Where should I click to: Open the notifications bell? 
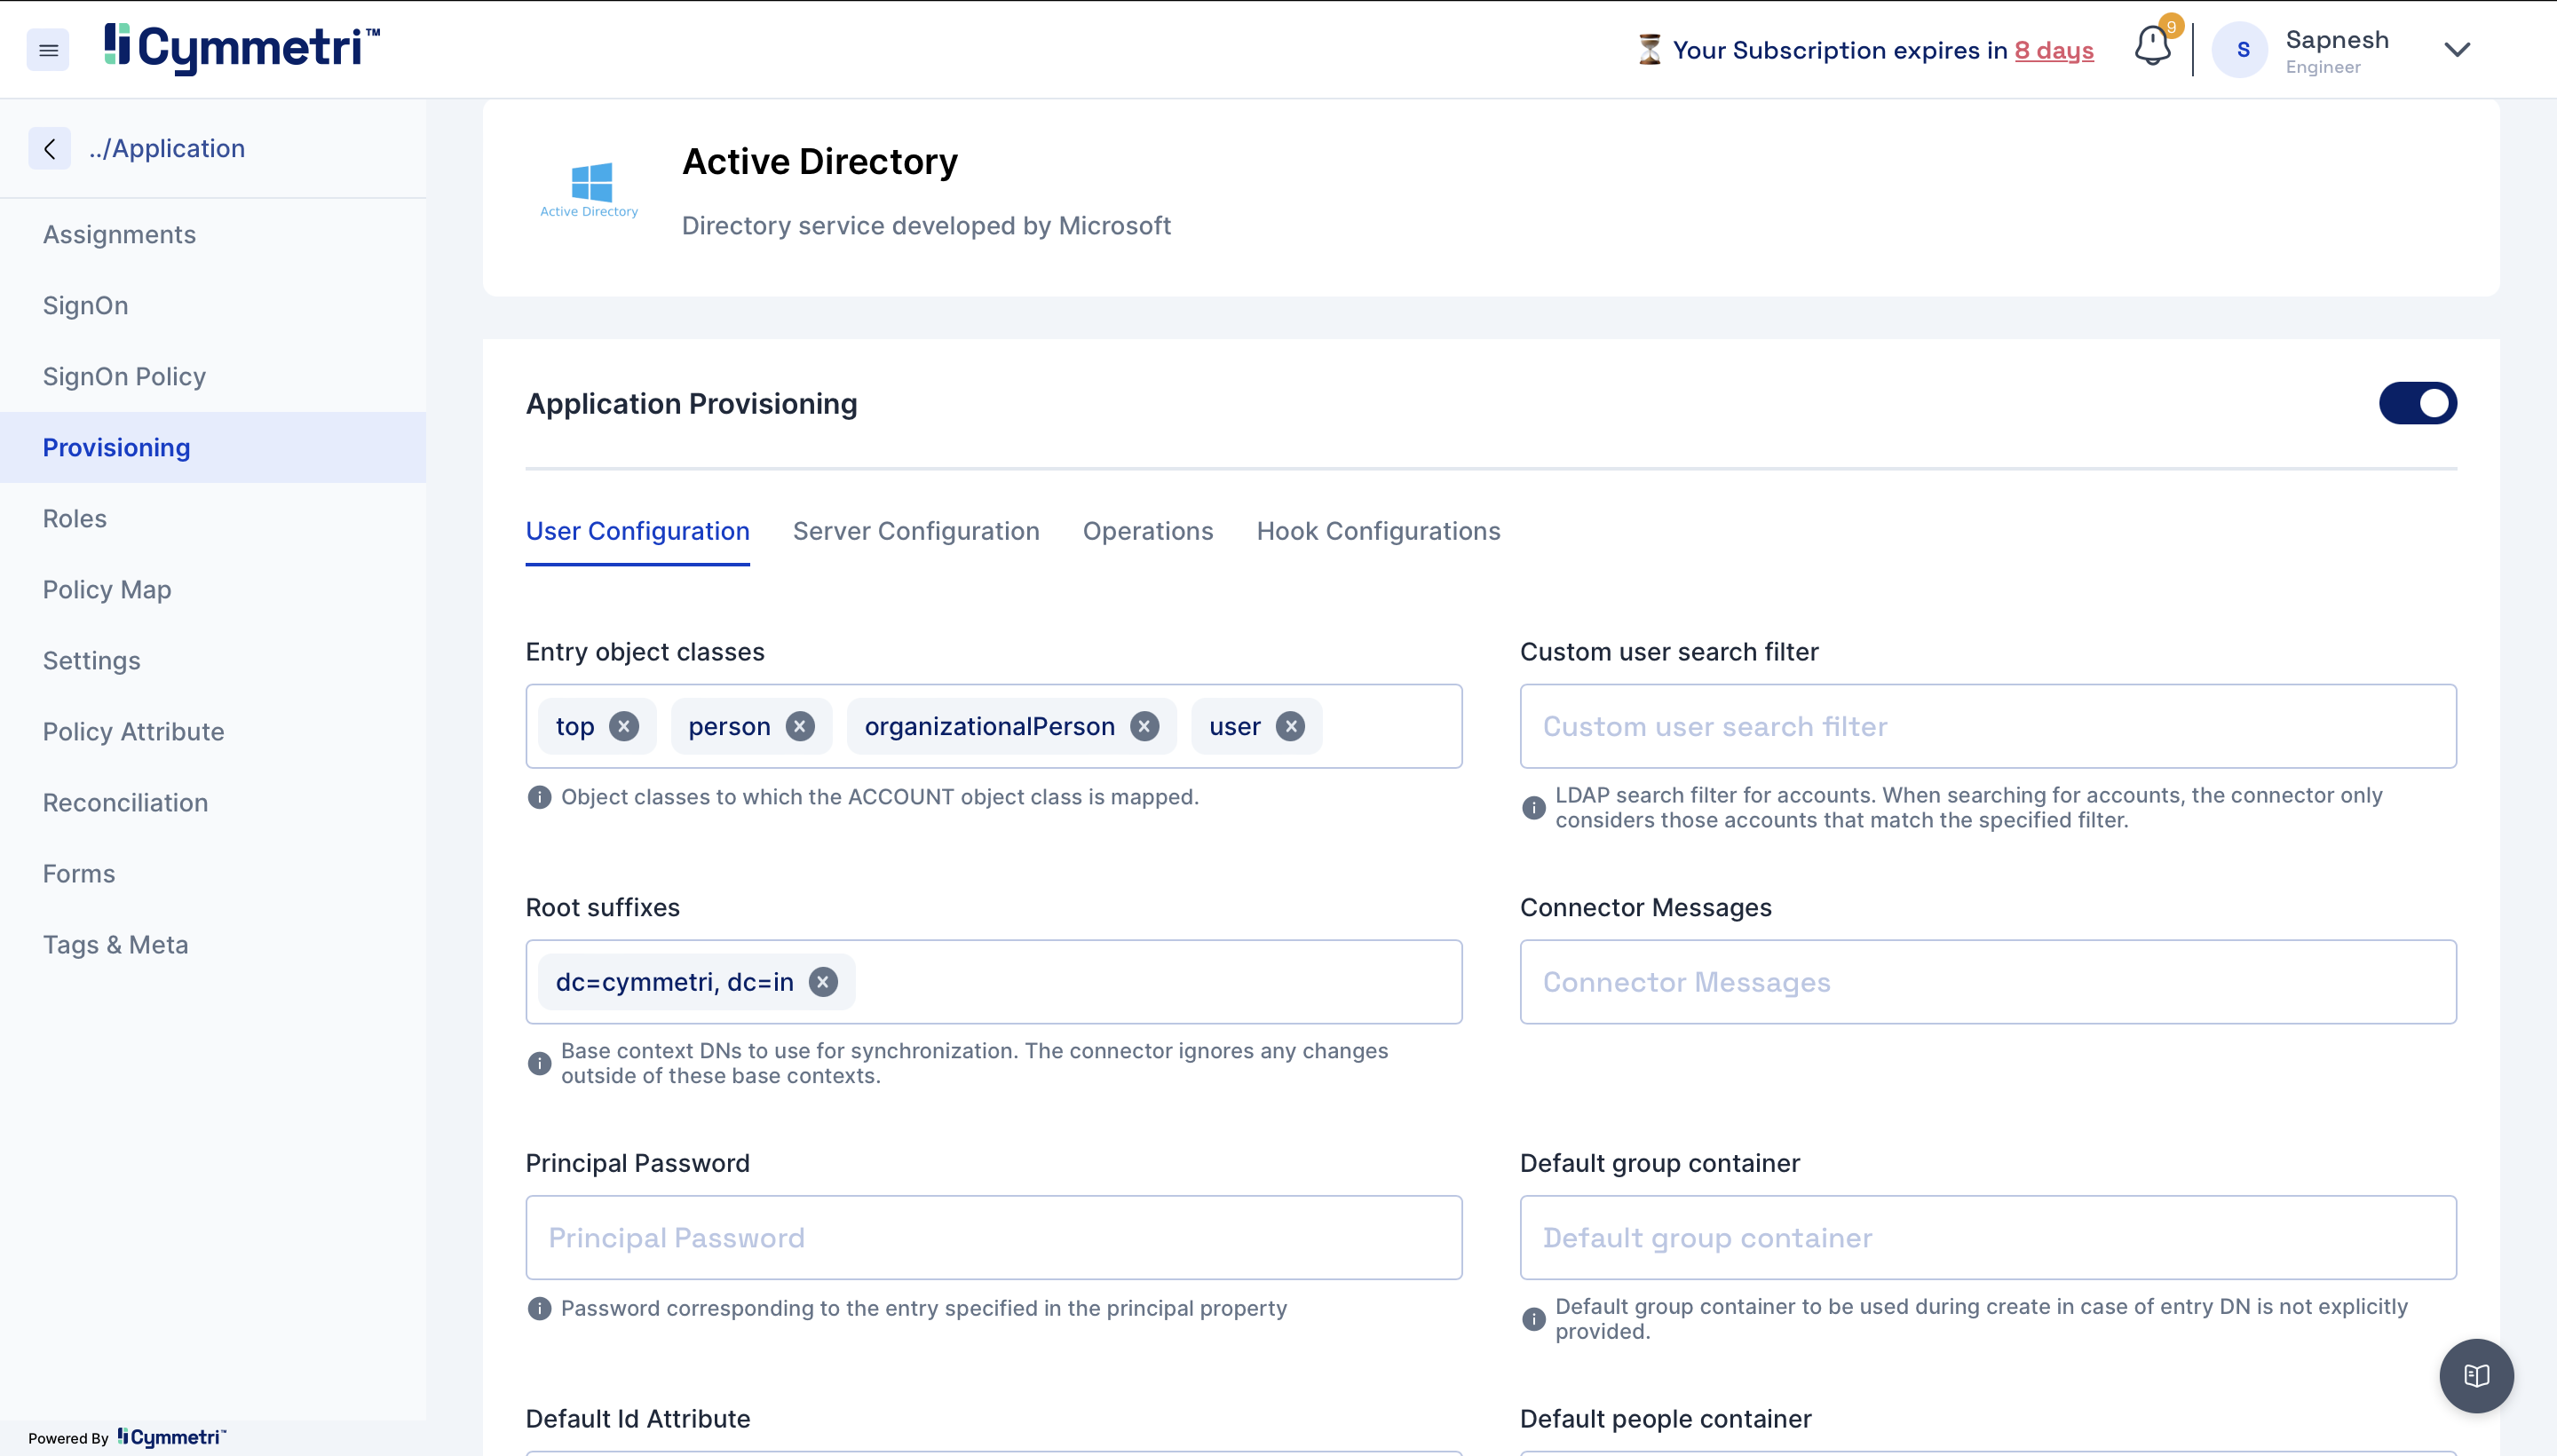tap(2152, 47)
